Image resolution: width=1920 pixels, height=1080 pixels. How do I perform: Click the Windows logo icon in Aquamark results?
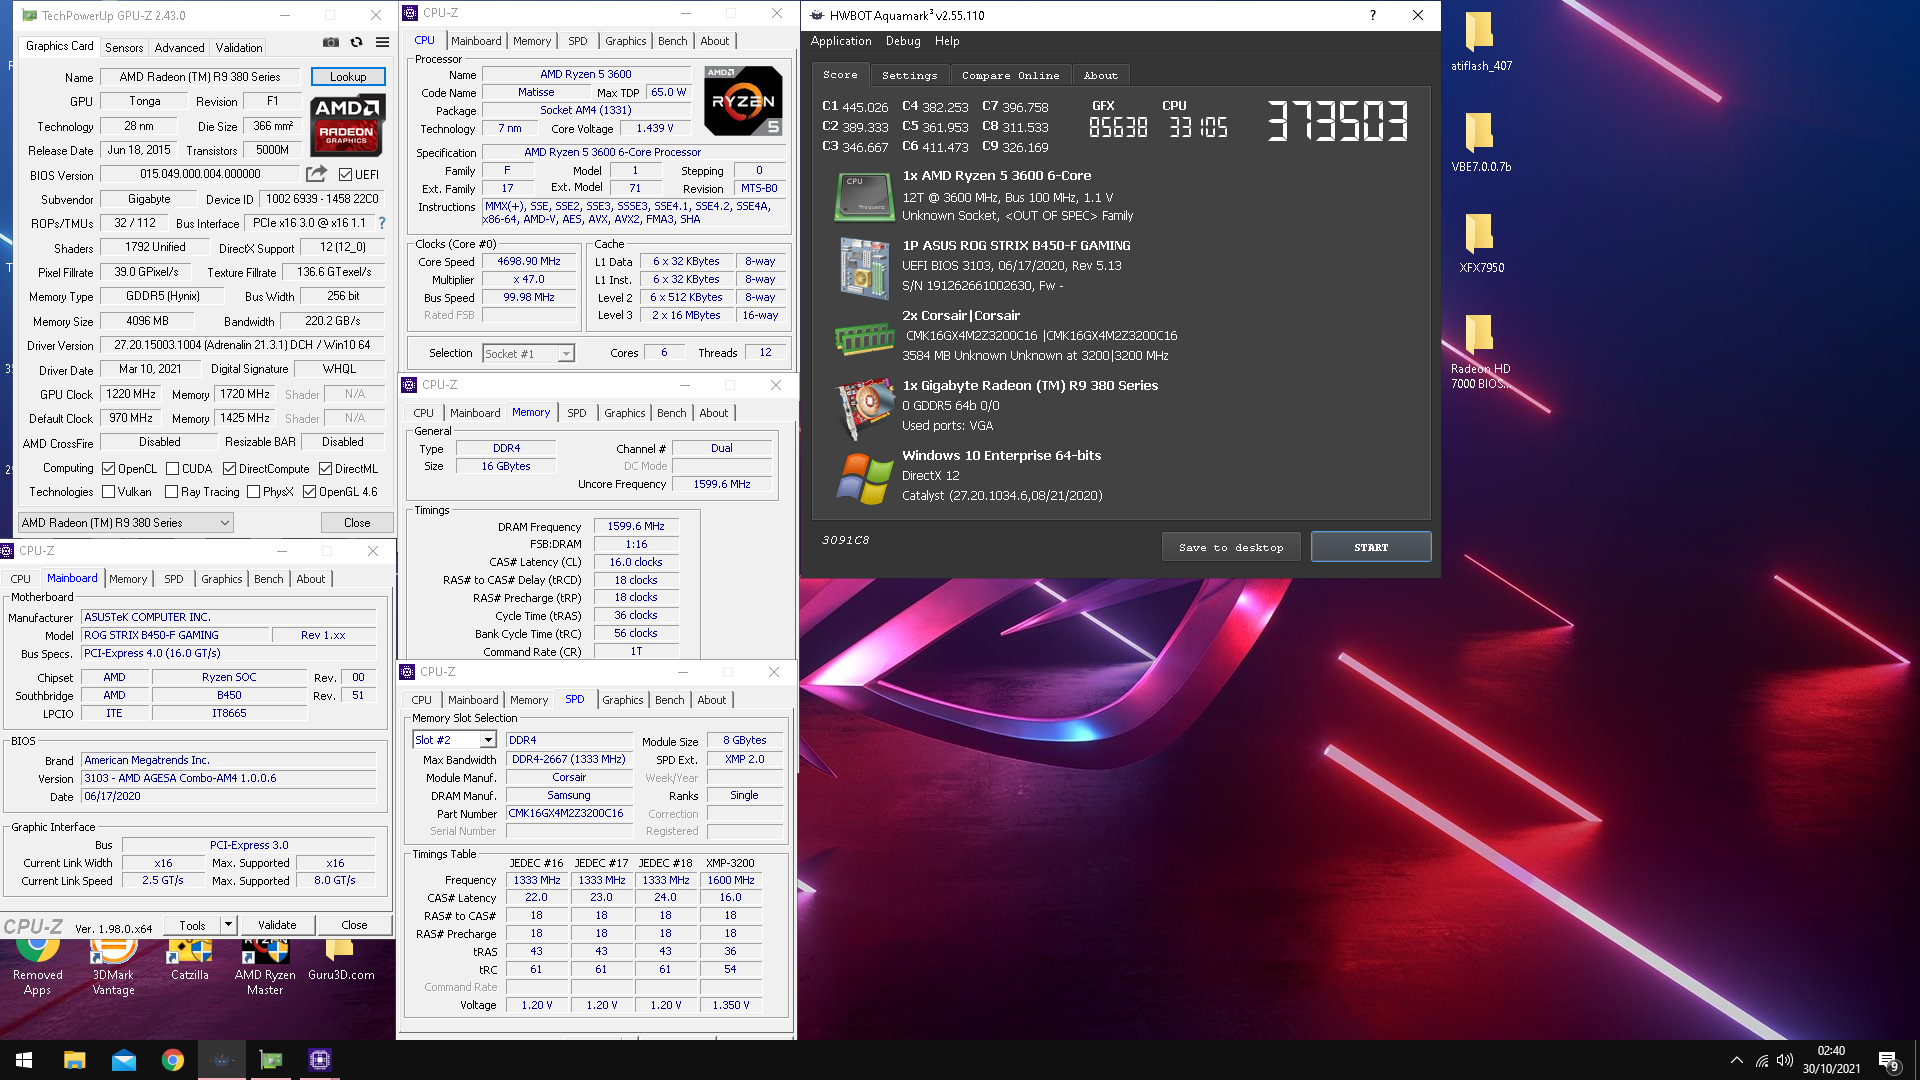pos(865,479)
